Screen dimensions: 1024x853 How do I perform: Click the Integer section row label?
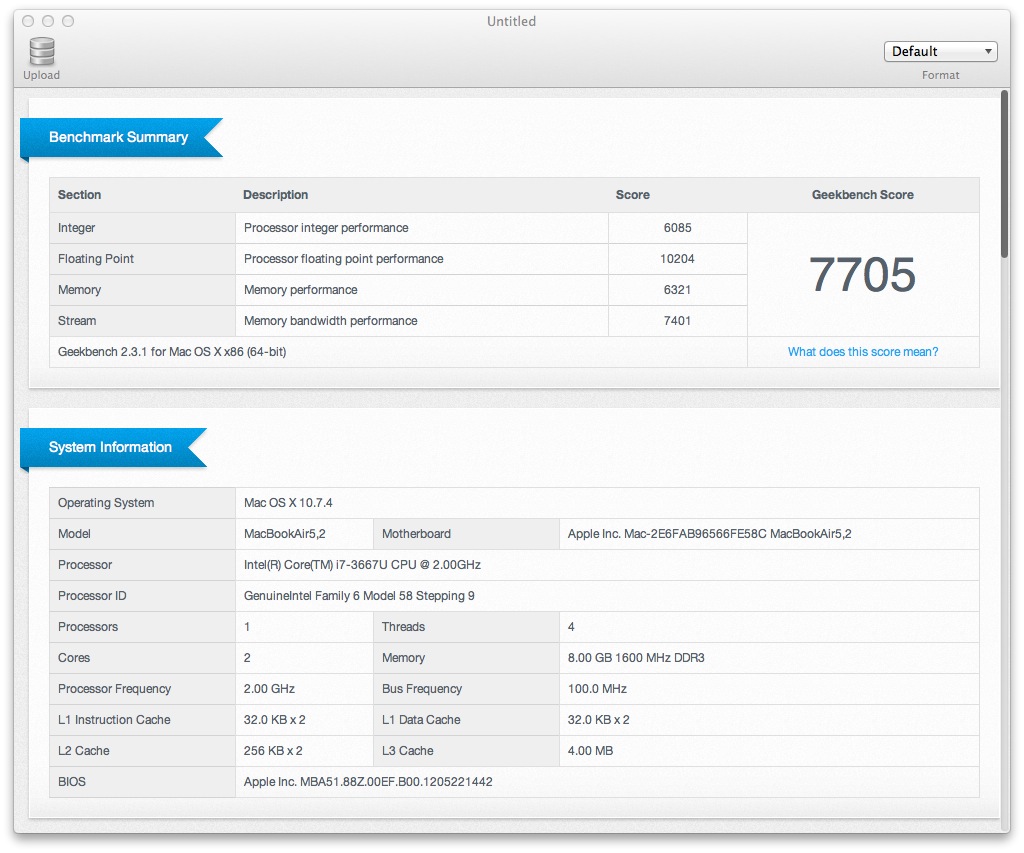76,228
